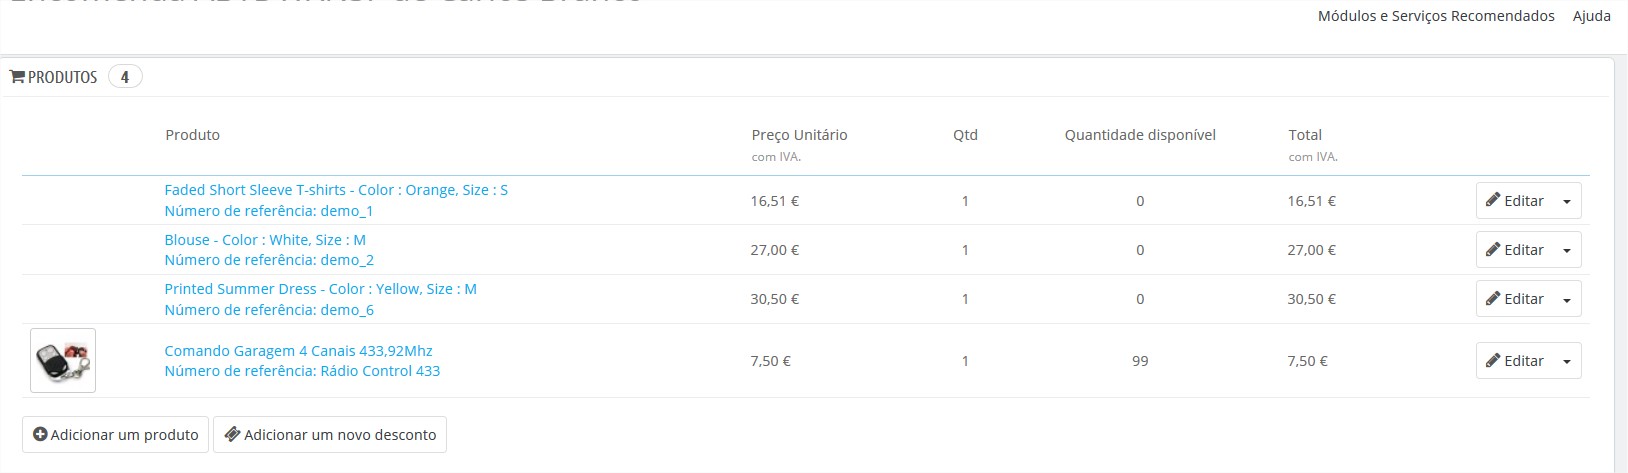Image resolution: width=1628 pixels, height=473 pixels.
Task: Open Faded Short Sleeve T-shirts product link
Action: click(x=336, y=190)
